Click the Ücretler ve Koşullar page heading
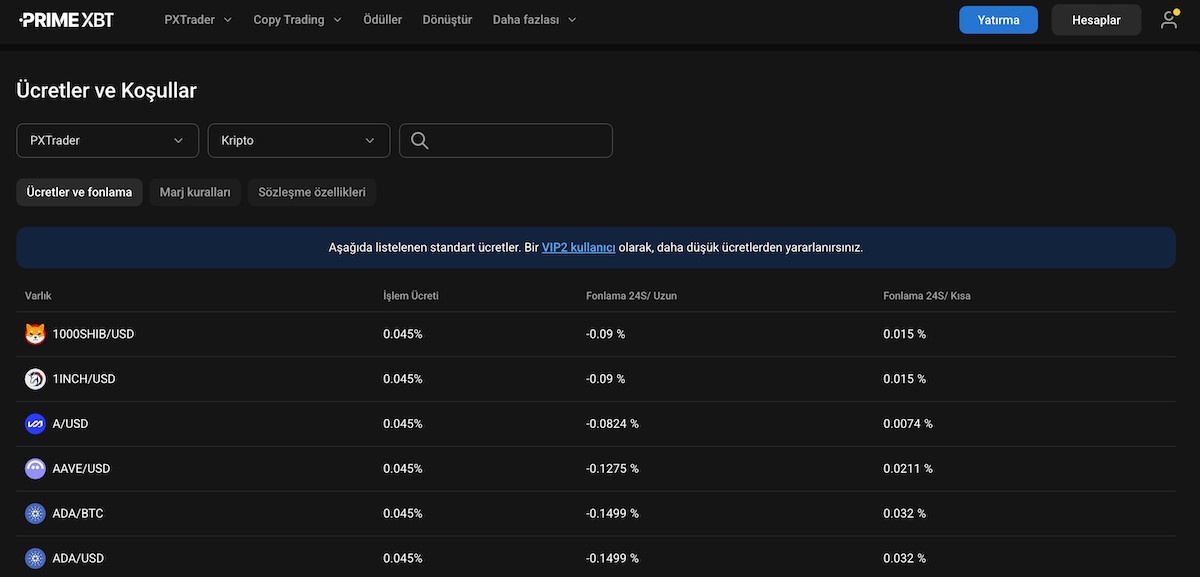The height and width of the screenshot is (577, 1200). pos(106,91)
